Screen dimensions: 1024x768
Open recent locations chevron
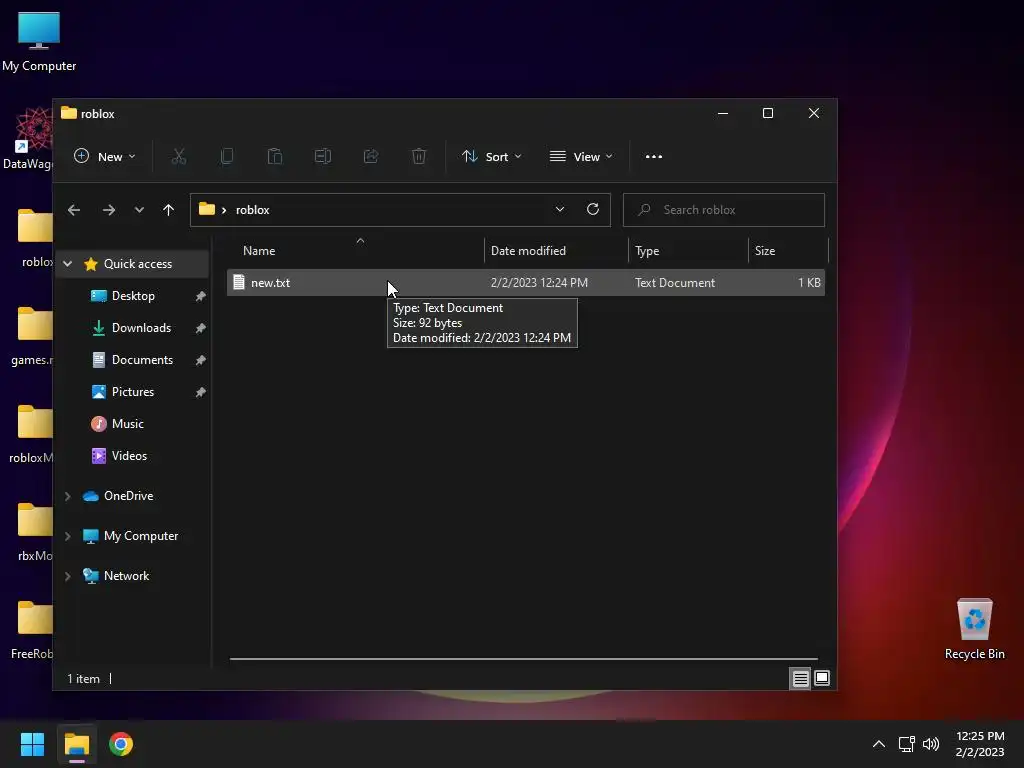(x=139, y=210)
